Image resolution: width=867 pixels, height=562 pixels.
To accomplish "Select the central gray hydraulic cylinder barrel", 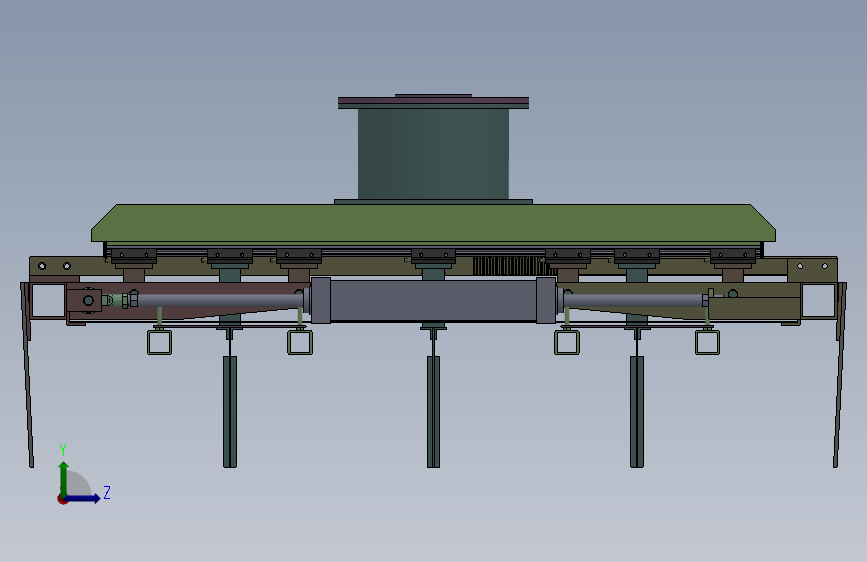I will (x=434, y=300).
